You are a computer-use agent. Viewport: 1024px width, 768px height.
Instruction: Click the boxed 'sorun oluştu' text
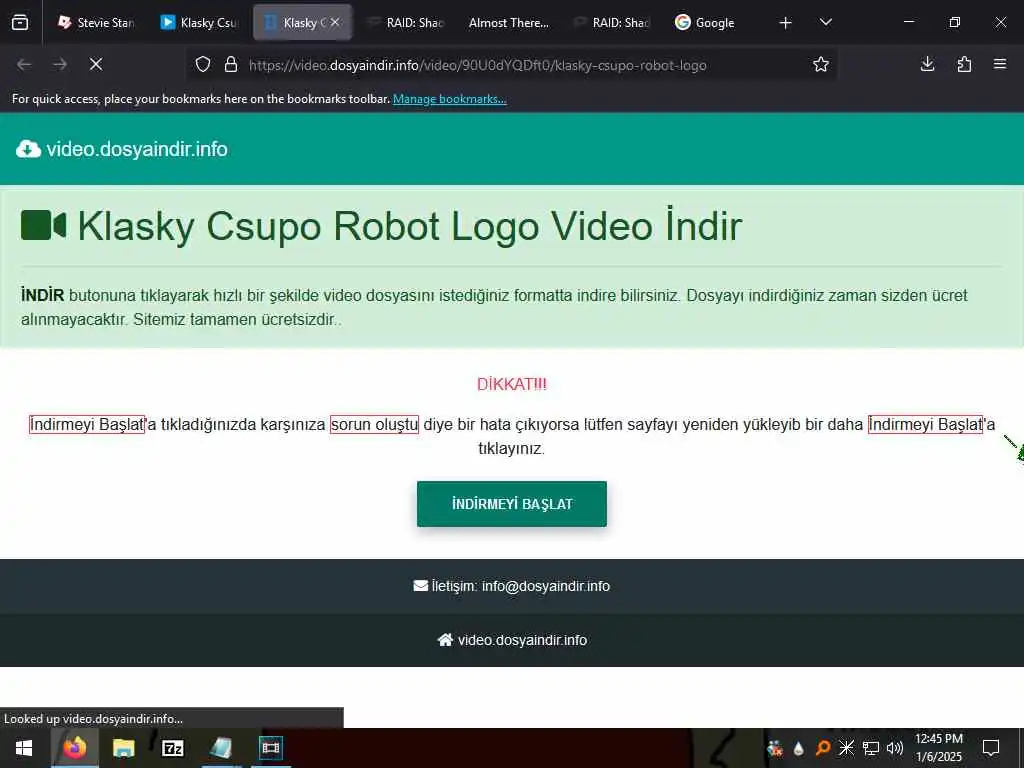click(x=374, y=424)
